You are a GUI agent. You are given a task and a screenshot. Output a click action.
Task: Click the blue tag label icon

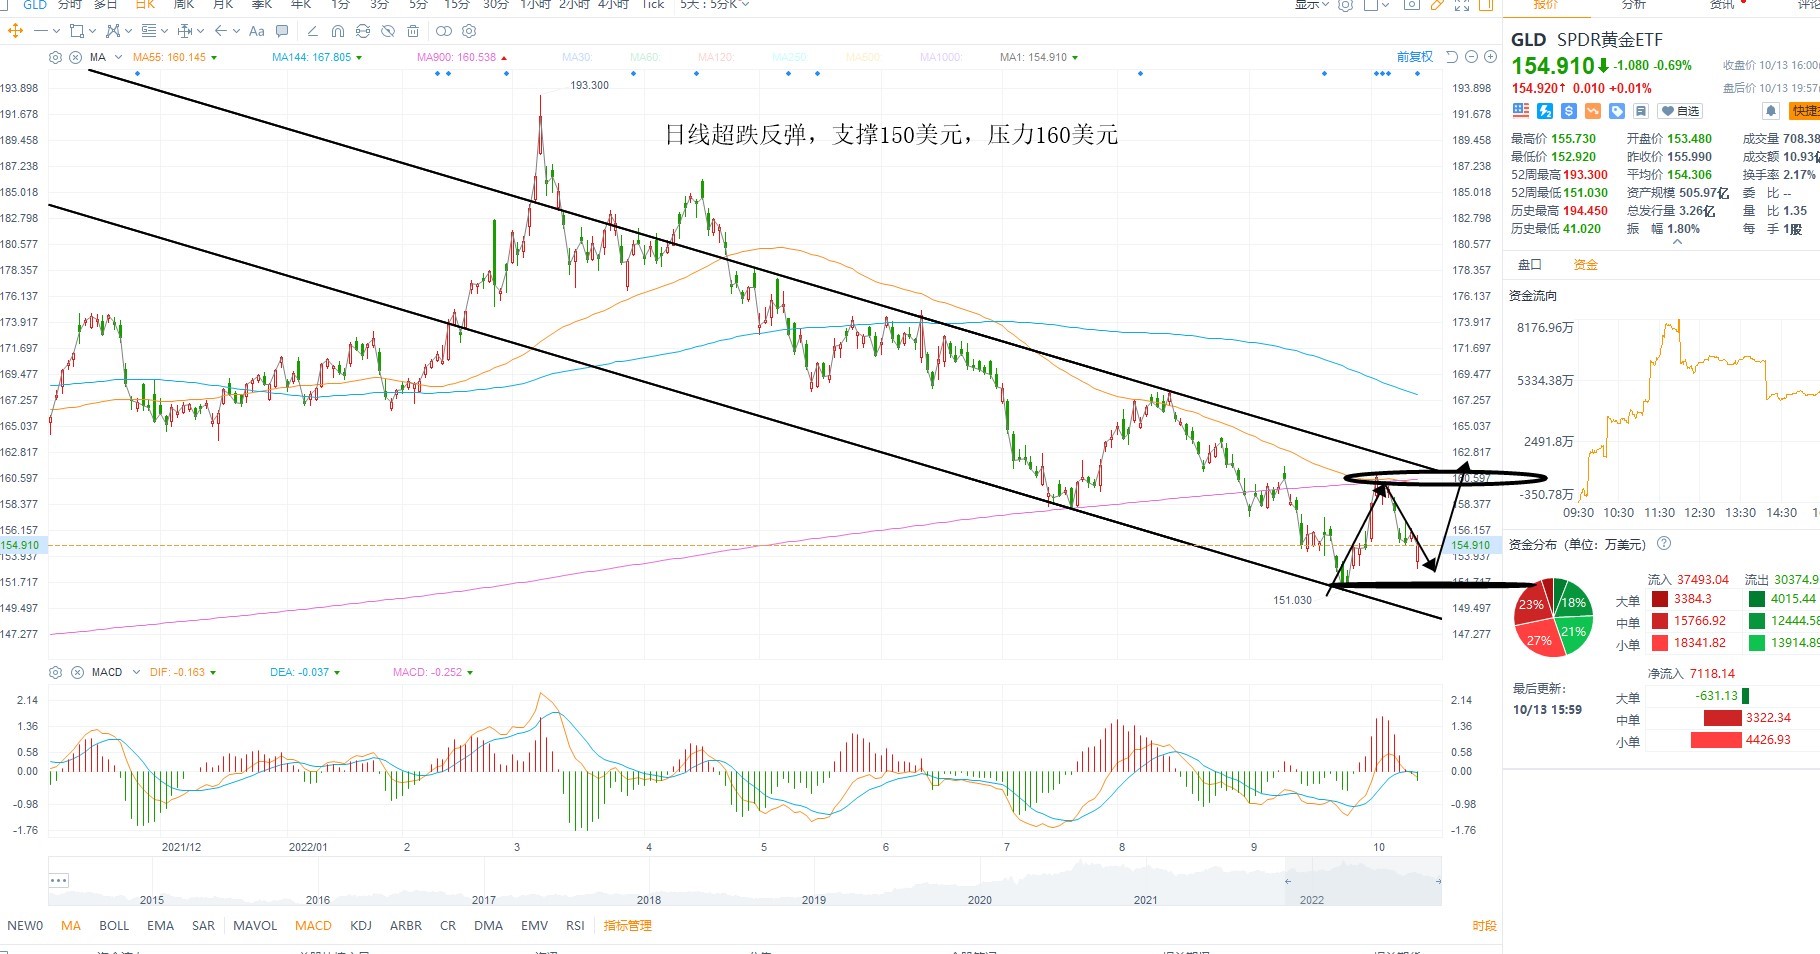point(1617,111)
